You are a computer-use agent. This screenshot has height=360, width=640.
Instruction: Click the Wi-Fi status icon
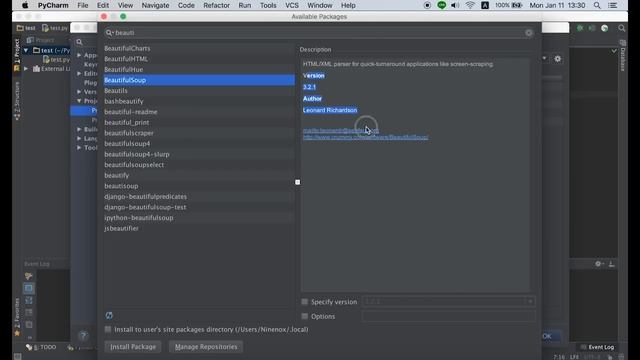pyautogui.click(x=470, y=5)
